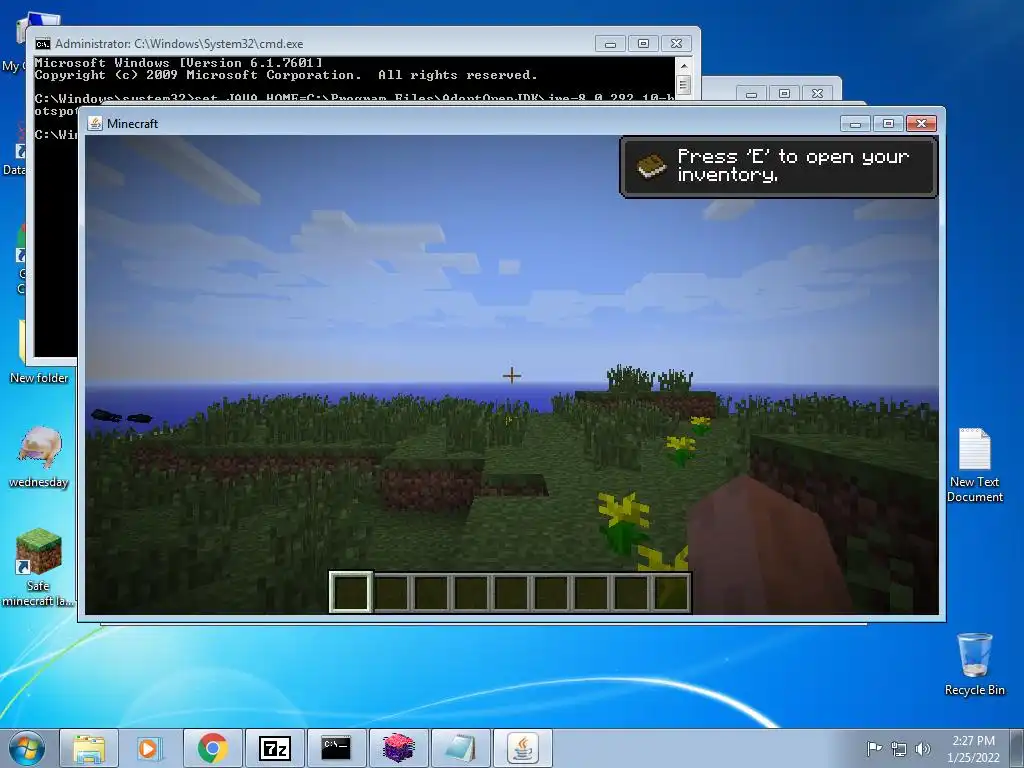Switch to cmd.exe via taskbar icon
Image resolution: width=1024 pixels, height=768 pixels.
click(336, 748)
